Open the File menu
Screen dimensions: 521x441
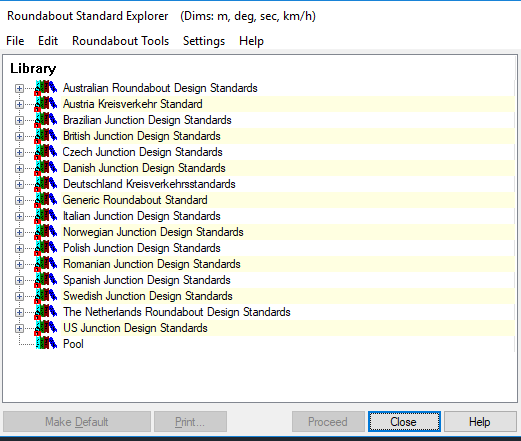coord(15,41)
